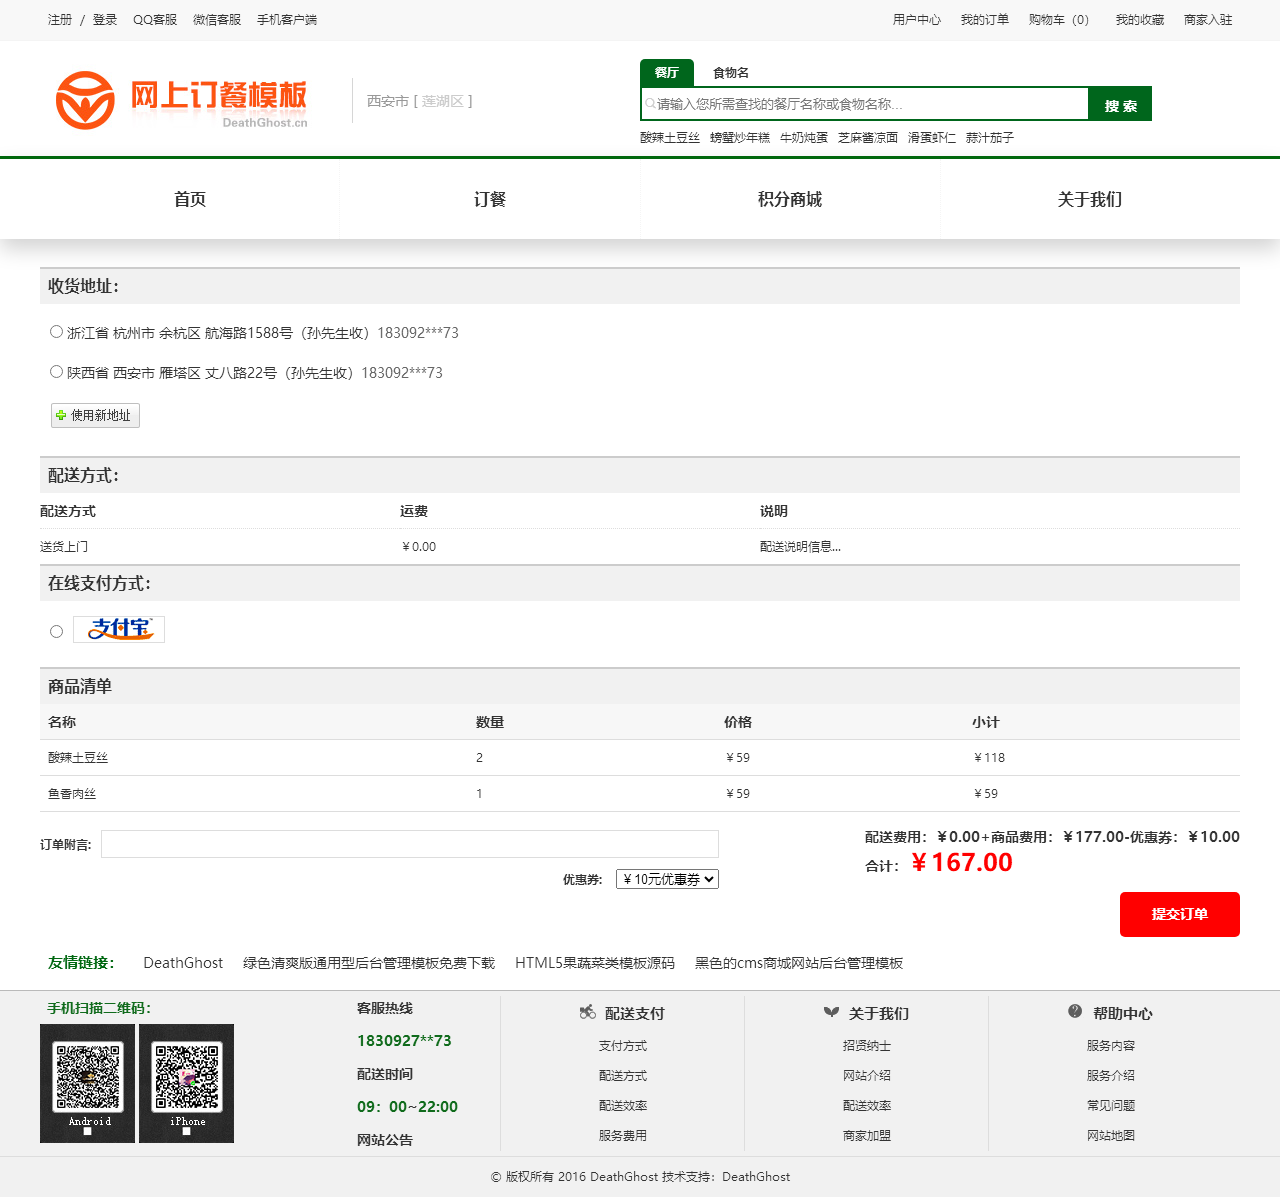The height and width of the screenshot is (1197, 1280).
Task: Click the delivery scooter icon in footer
Action: click(x=587, y=1012)
